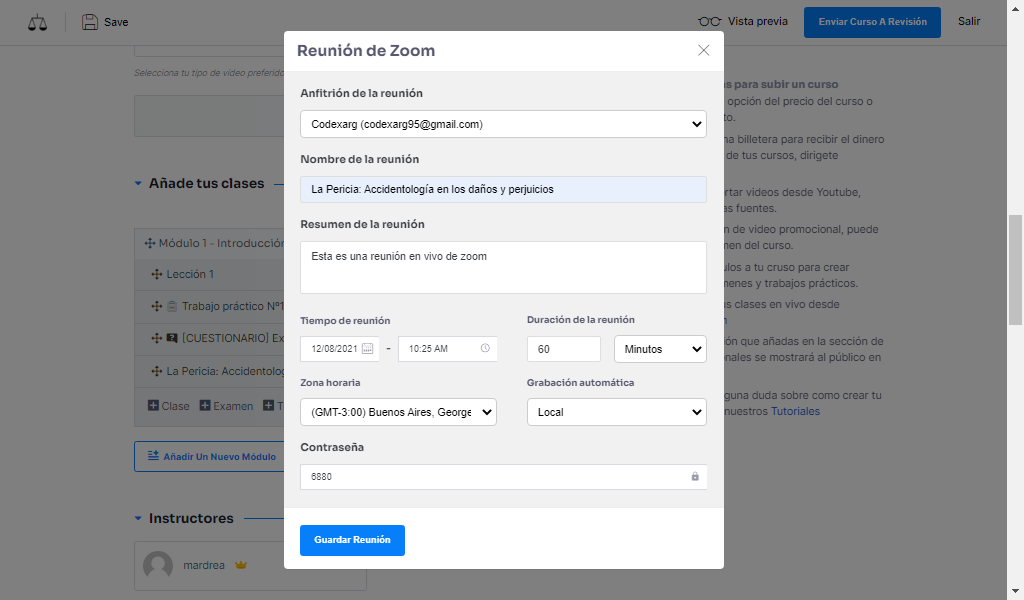Viewport: 1024px width, 600px height.
Task: Click the crown icon next to mardrea
Action: [x=241, y=565]
